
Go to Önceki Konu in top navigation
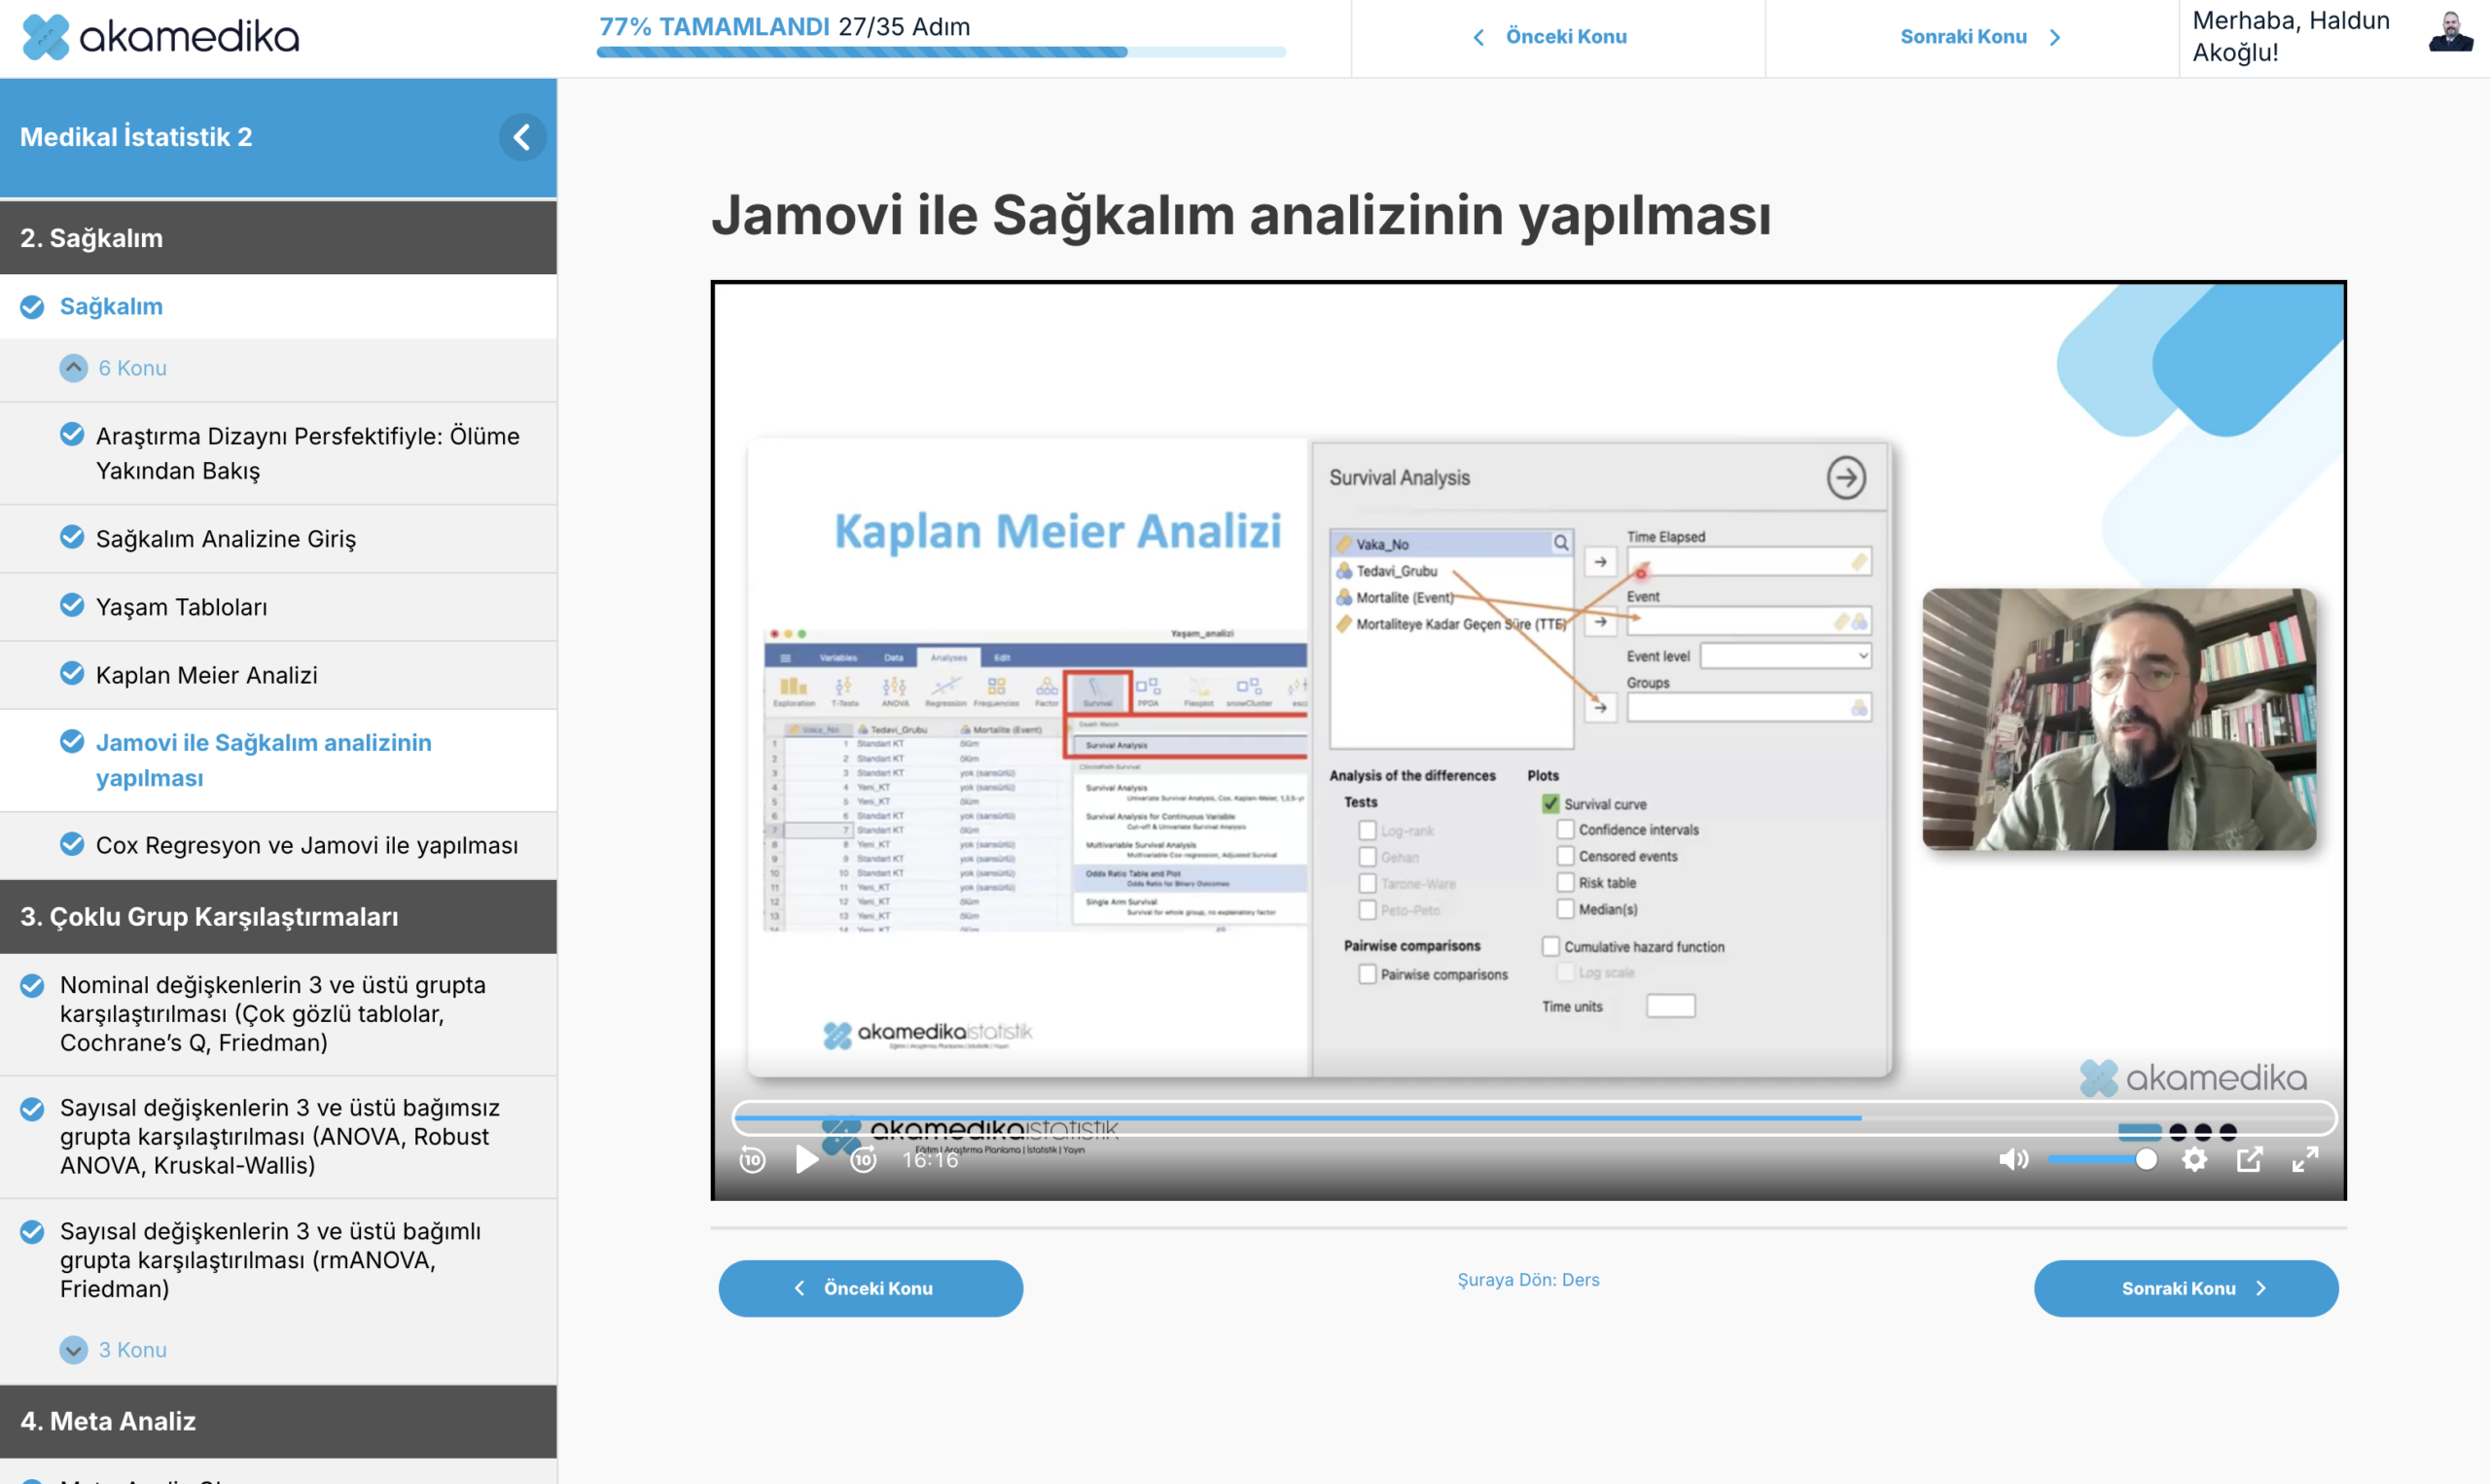1551,37
